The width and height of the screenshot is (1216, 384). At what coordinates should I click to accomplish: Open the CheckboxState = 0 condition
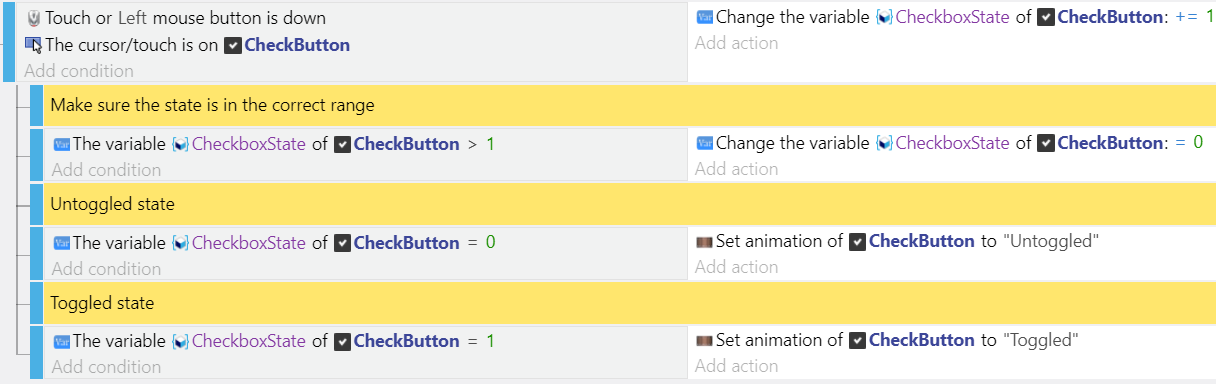[274, 242]
